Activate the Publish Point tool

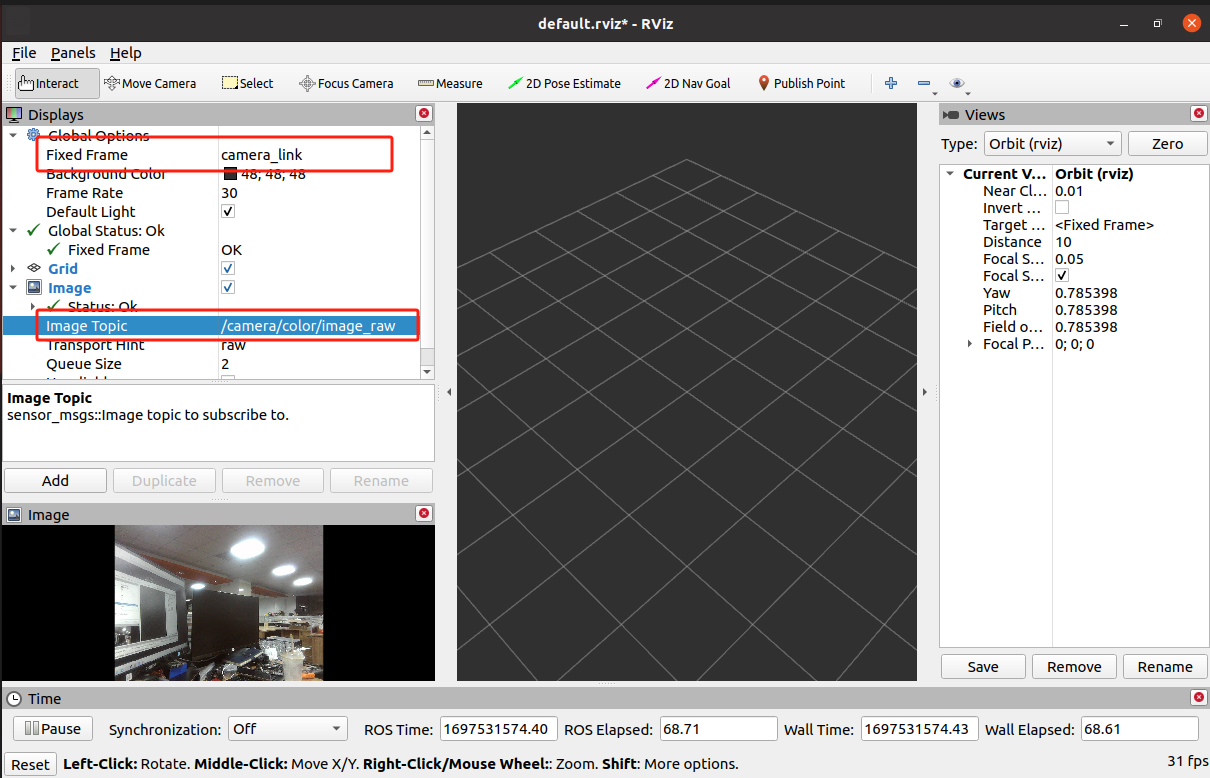801,83
